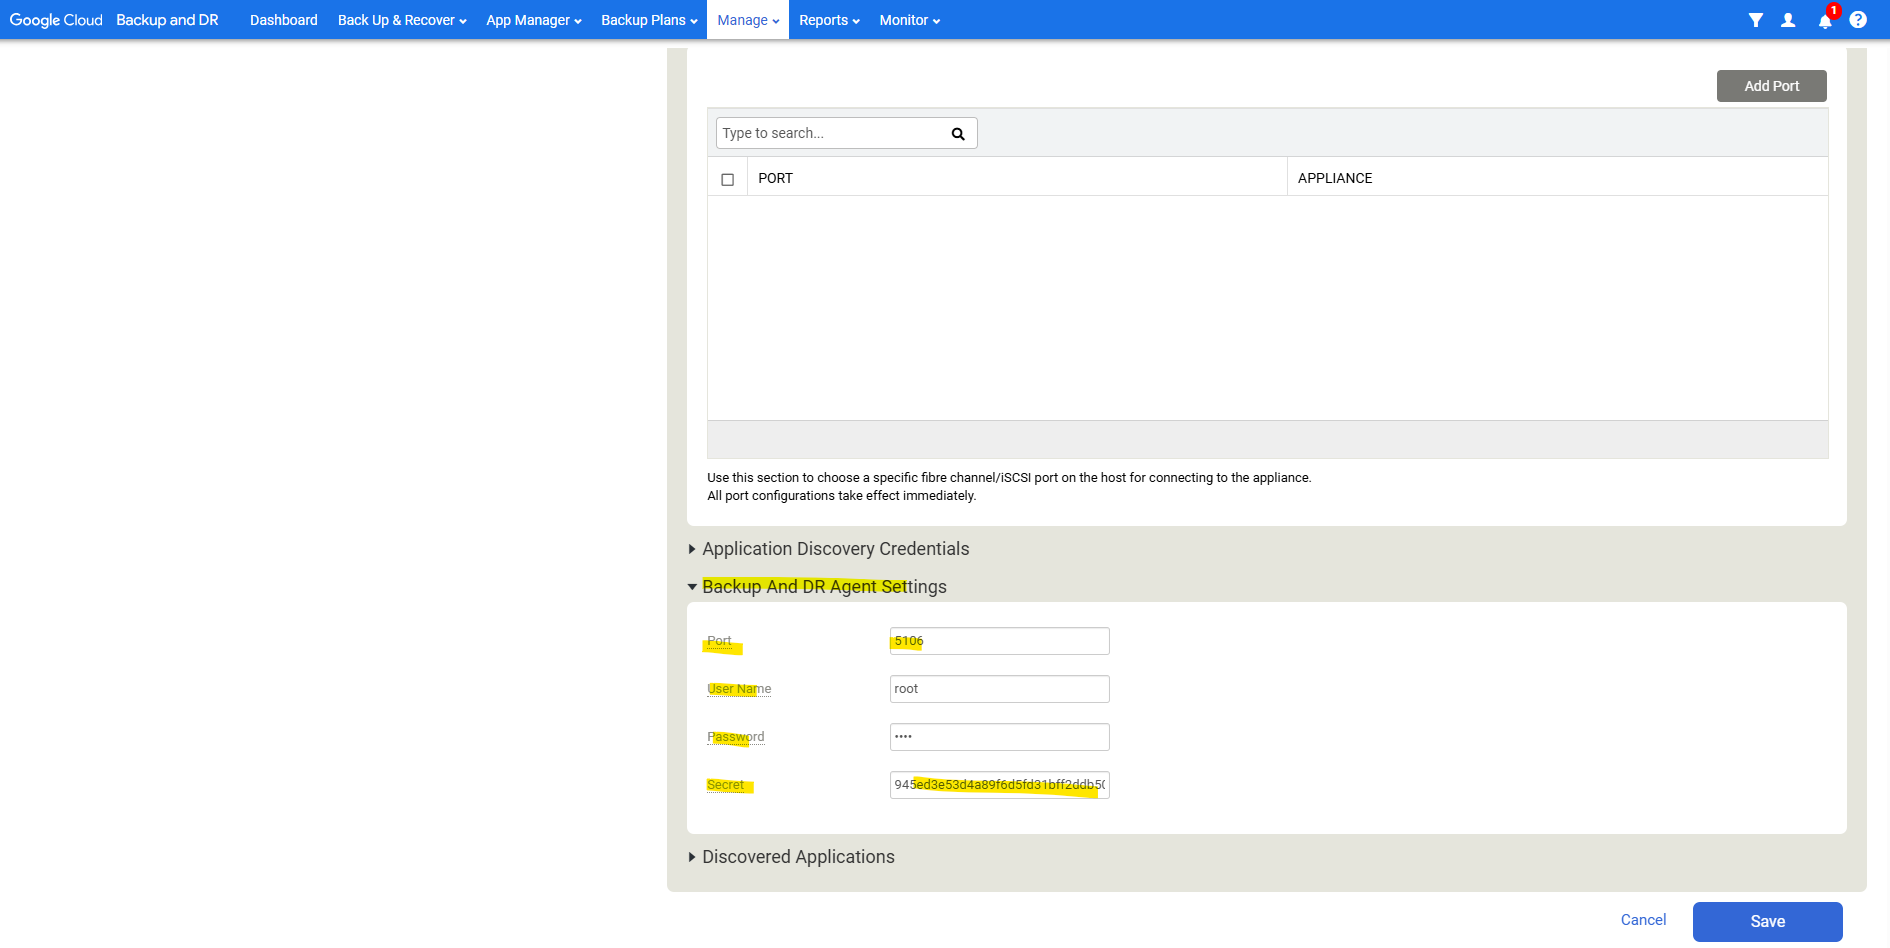Image resolution: width=1890 pixels, height=948 pixels.
Task: Open the Manage dropdown menu
Action: click(x=747, y=20)
